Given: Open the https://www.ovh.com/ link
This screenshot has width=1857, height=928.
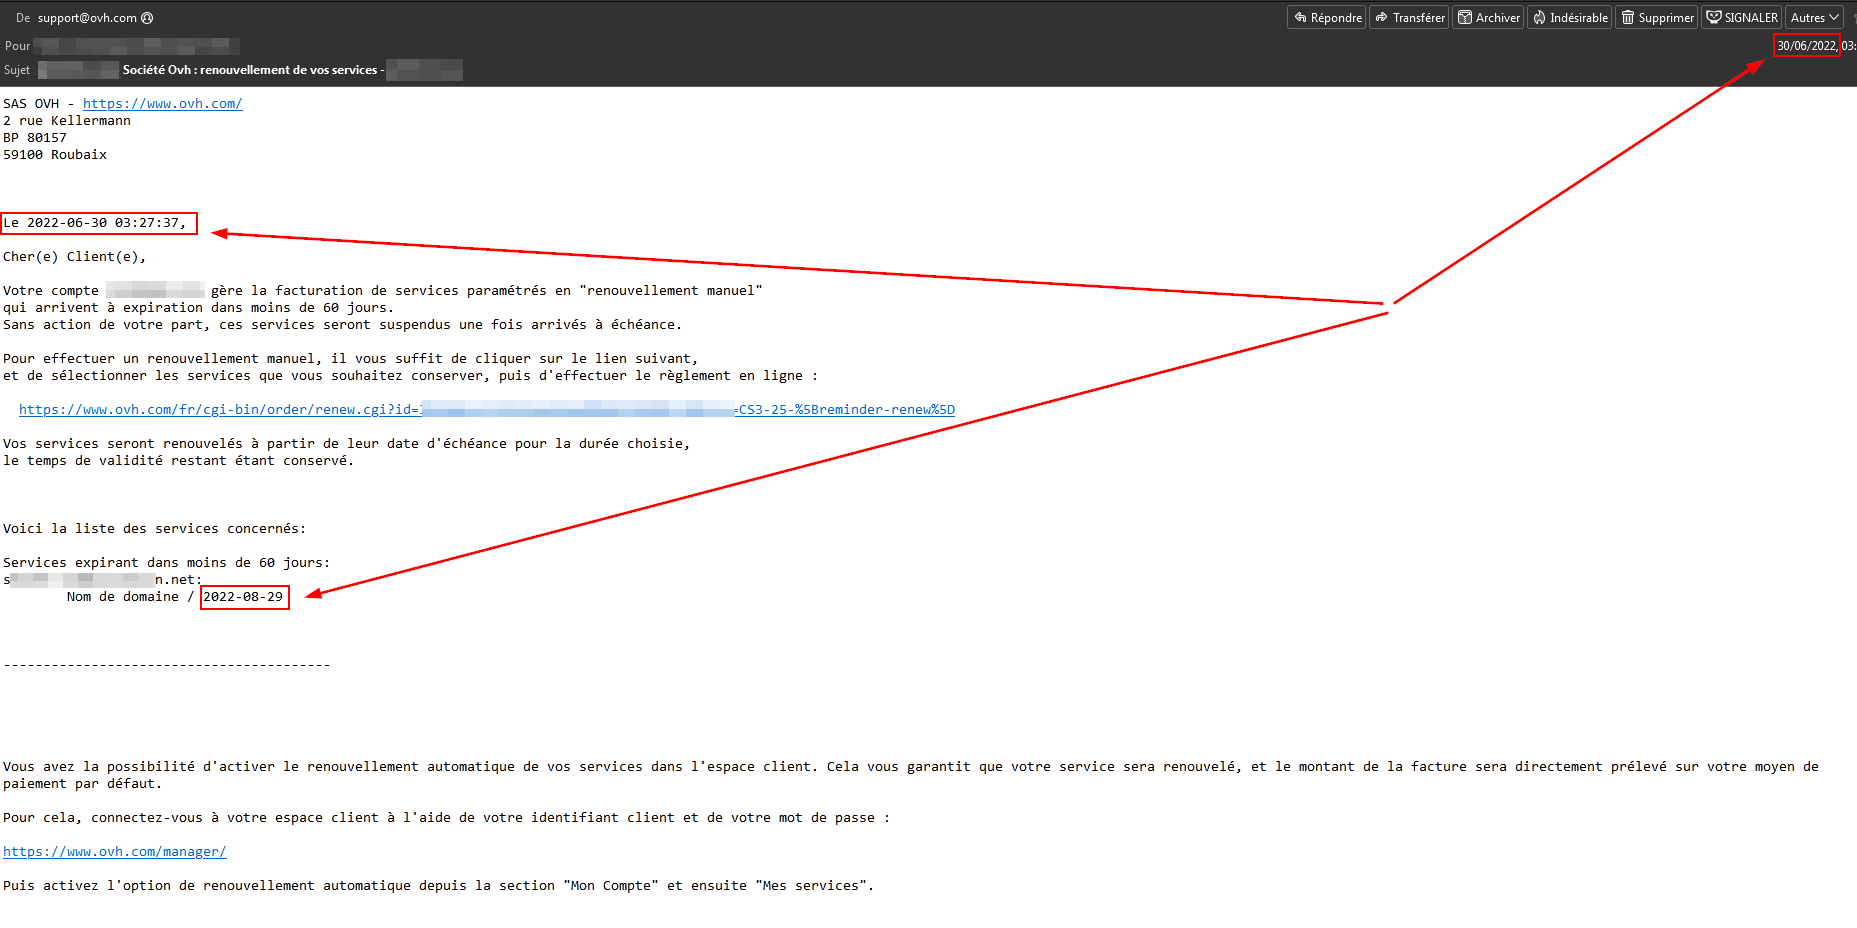Looking at the screenshot, I should tap(162, 104).
